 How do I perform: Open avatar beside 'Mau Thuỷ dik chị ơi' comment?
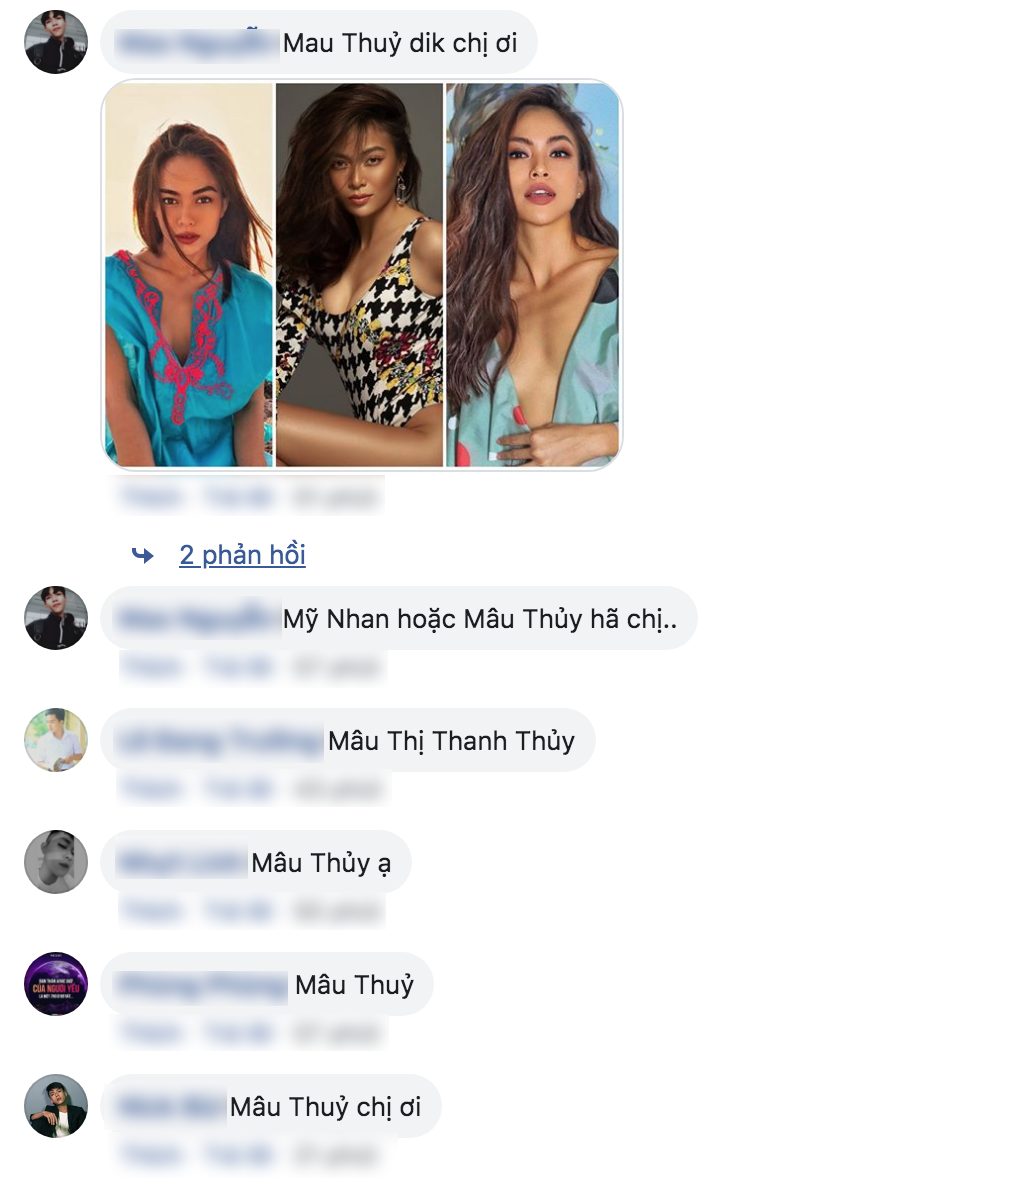[56, 42]
